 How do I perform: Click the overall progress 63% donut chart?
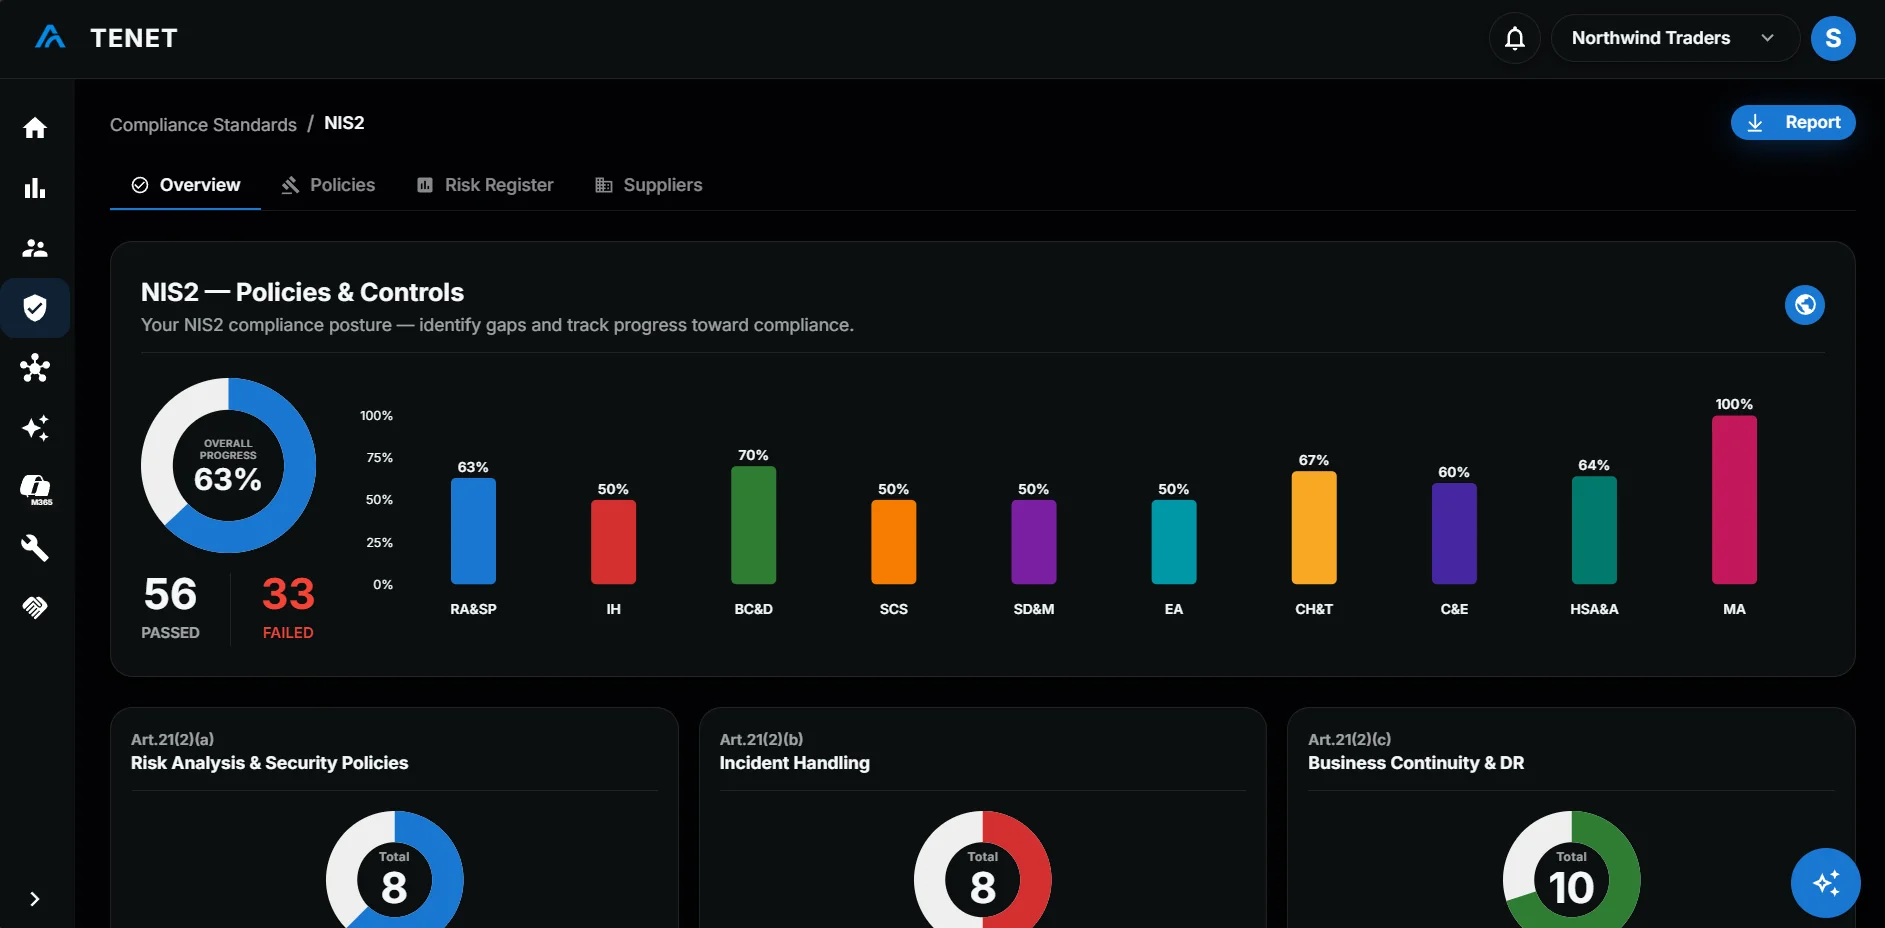point(228,465)
